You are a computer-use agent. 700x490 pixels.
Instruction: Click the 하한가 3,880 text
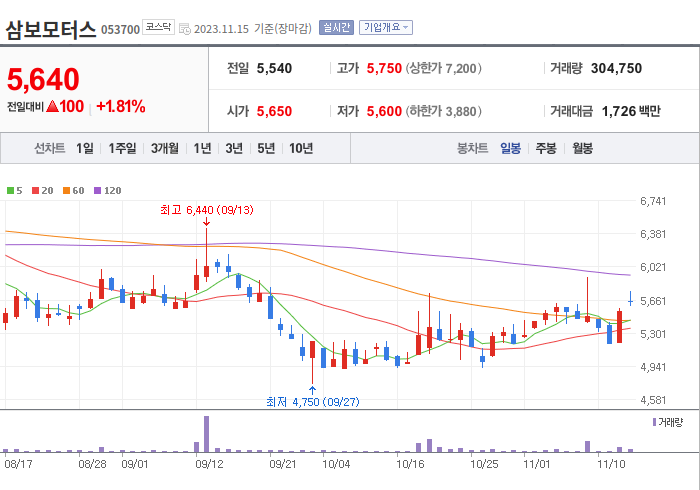tap(443, 111)
